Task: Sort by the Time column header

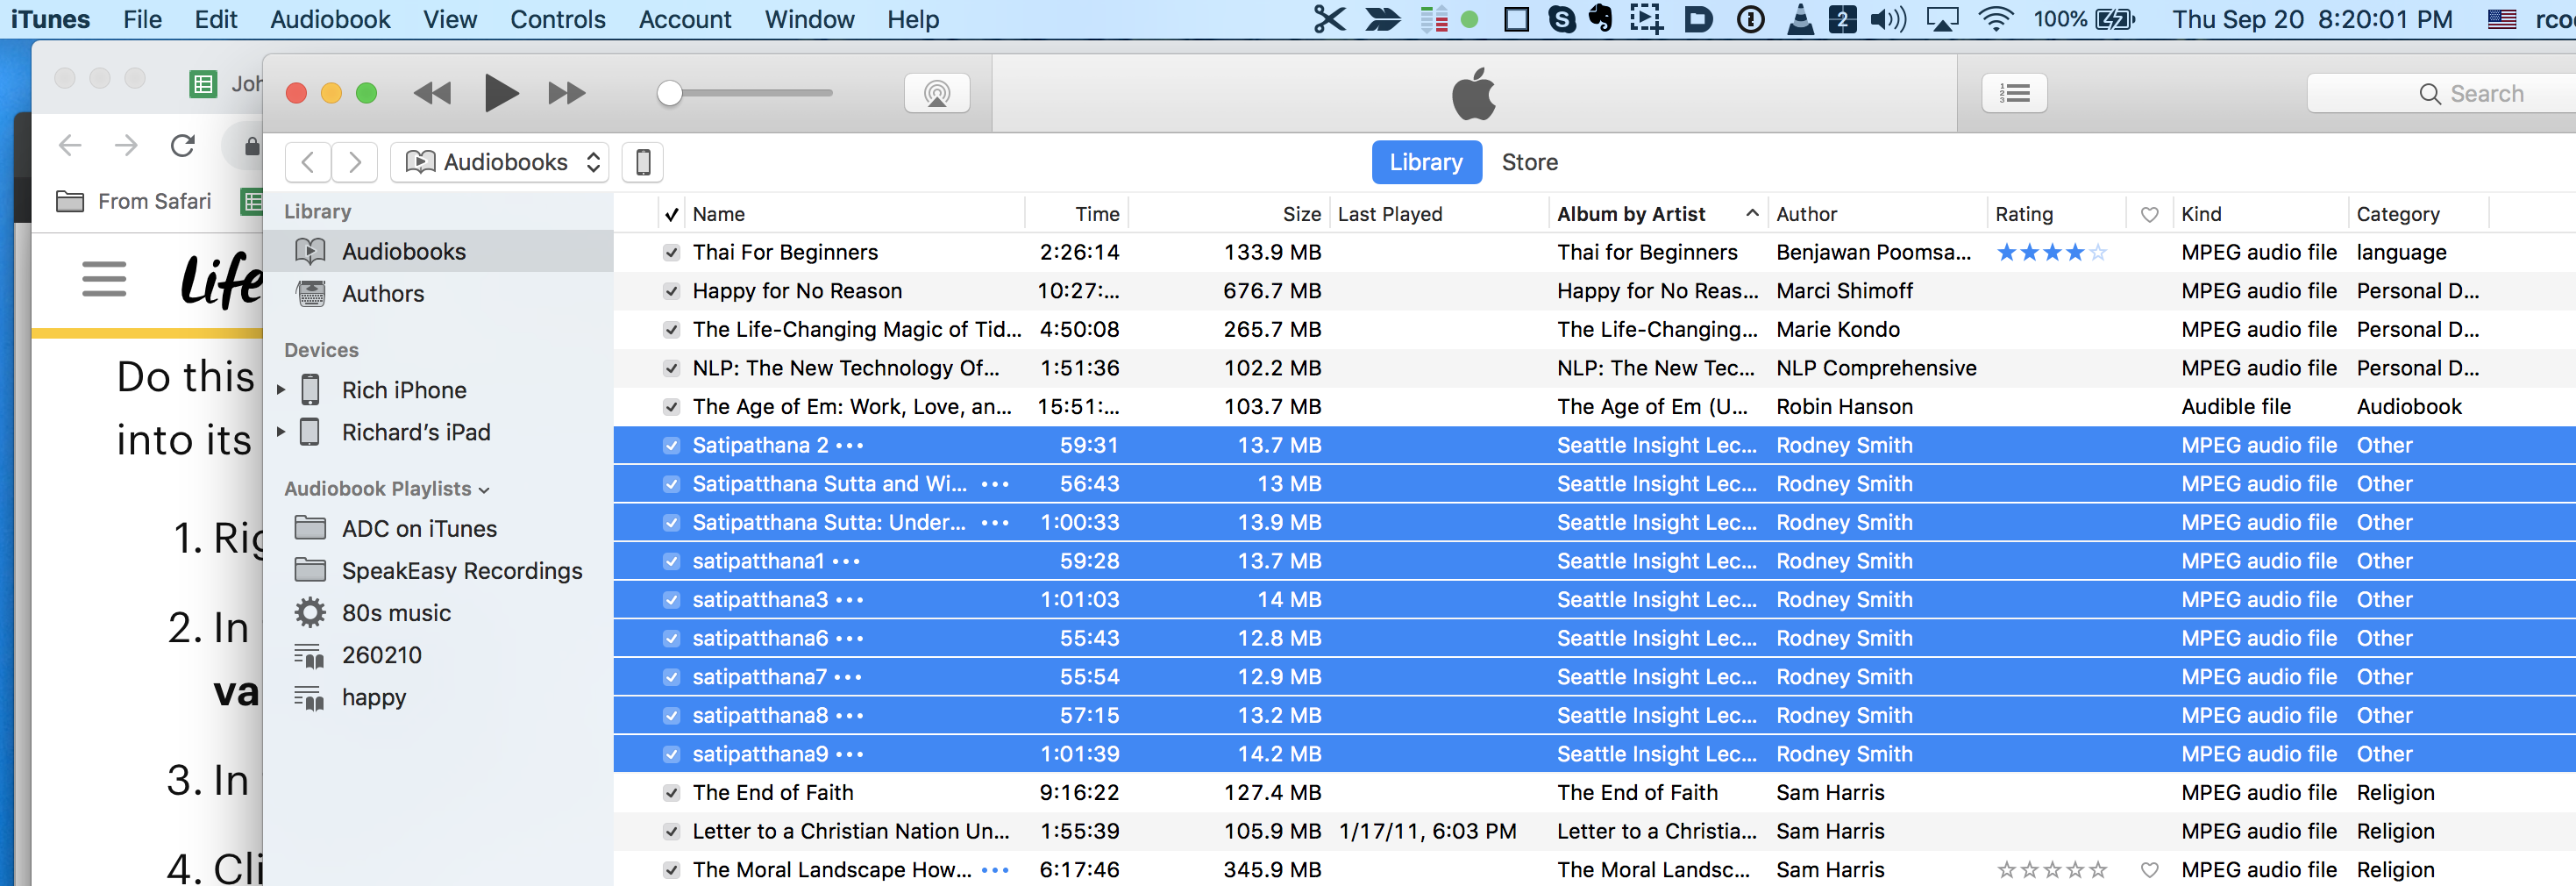Action: [x=1077, y=214]
